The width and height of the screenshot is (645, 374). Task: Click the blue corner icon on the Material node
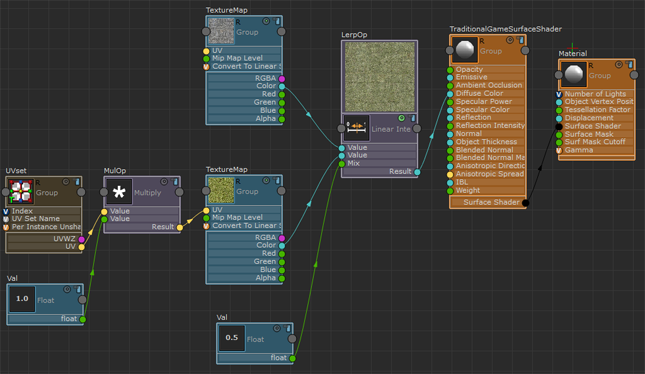(630, 65)
